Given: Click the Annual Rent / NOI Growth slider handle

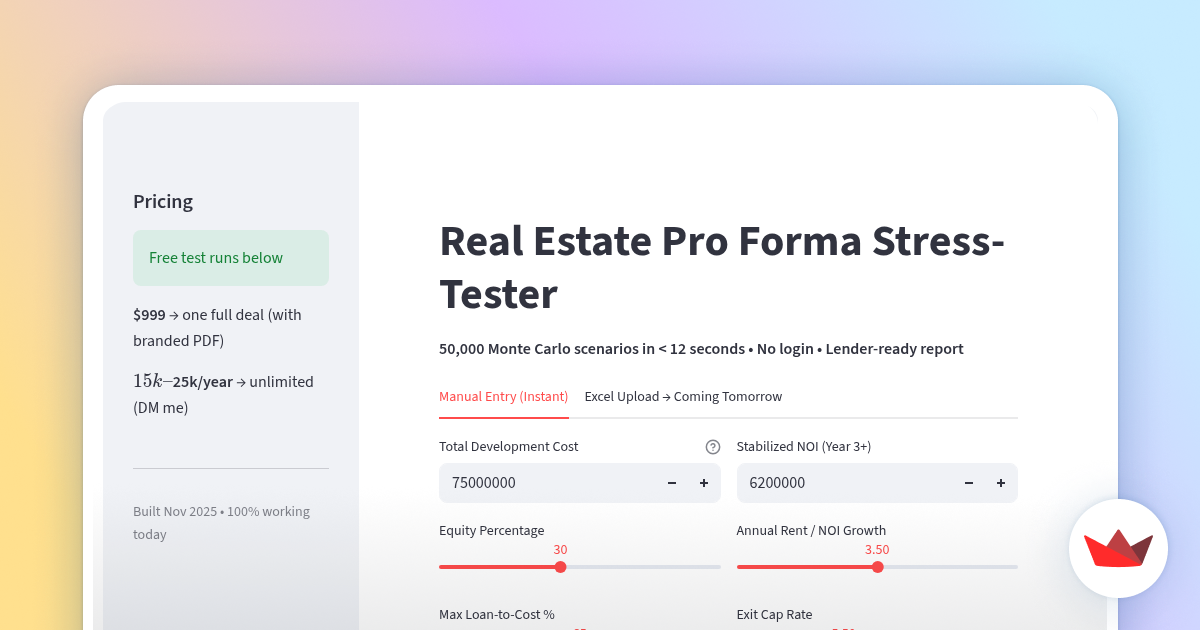Looking at the screenshot, I should pyautogui.click(x=877, y=566).
